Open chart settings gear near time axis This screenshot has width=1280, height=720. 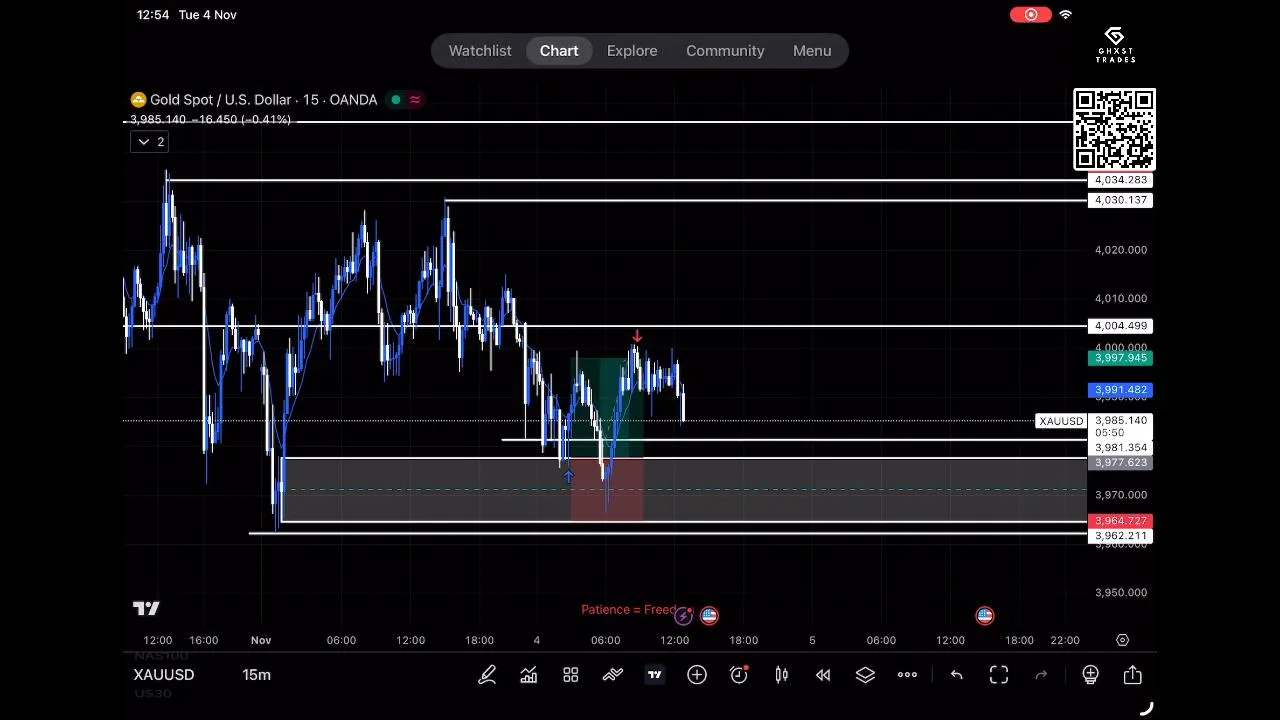[x=1122, y=640]
